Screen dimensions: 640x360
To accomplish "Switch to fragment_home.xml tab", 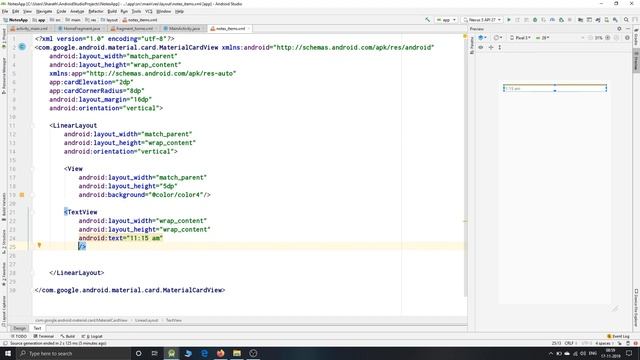I will 132,29.
